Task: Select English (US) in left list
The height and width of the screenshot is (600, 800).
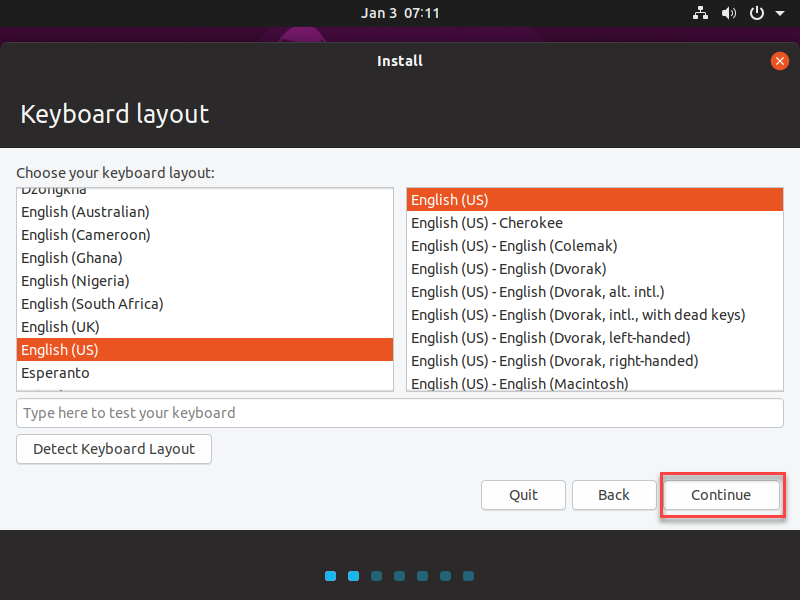Action: [205, 349]
